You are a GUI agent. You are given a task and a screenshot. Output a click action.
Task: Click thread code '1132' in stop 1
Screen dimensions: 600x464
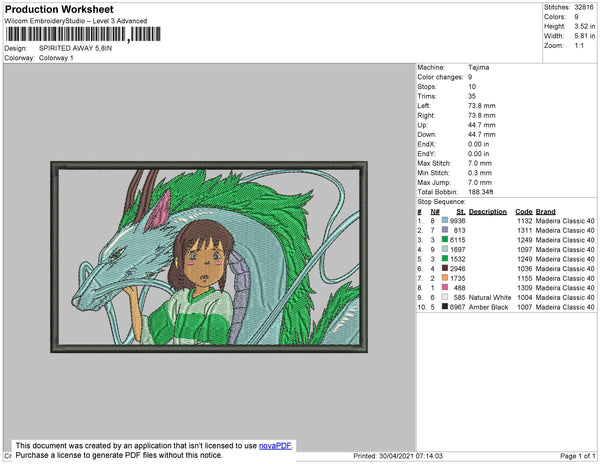525,221
